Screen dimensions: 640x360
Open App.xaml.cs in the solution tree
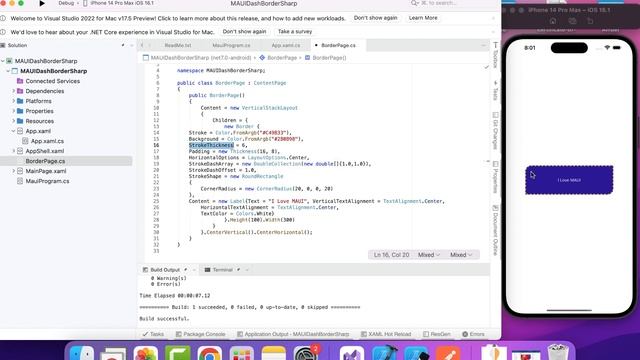click(47, 141)
